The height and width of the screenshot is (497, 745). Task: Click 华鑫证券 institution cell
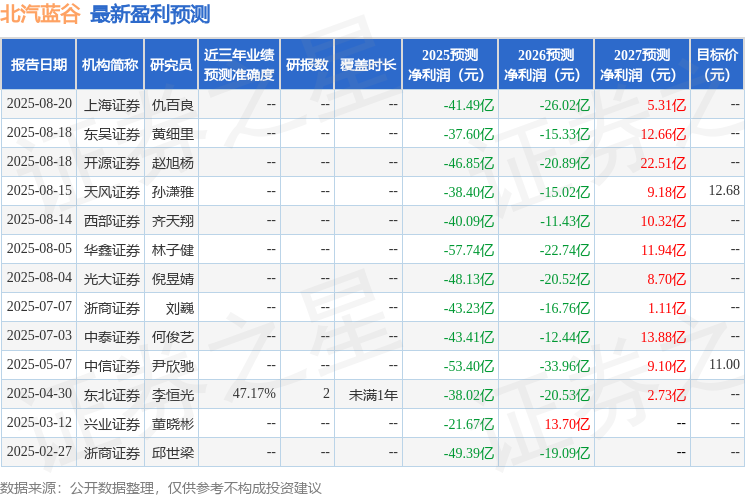pyautogui.click(x=112, y=250)
